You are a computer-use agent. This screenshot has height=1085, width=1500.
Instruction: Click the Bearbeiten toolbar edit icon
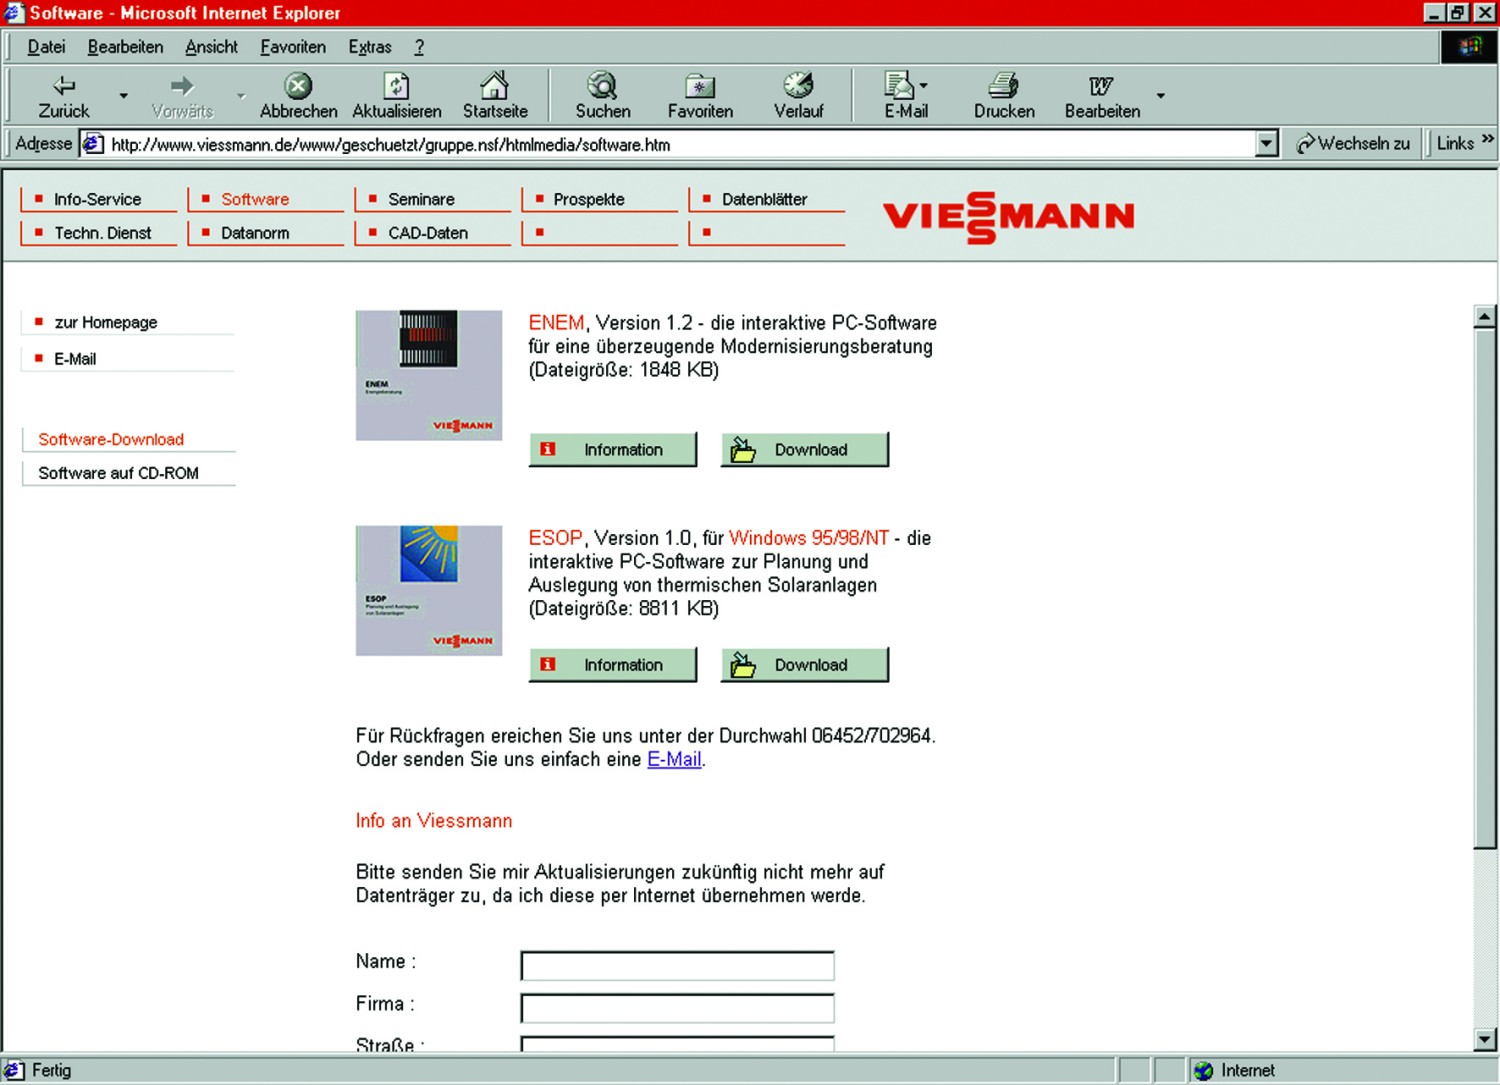tap(1101, 86)
